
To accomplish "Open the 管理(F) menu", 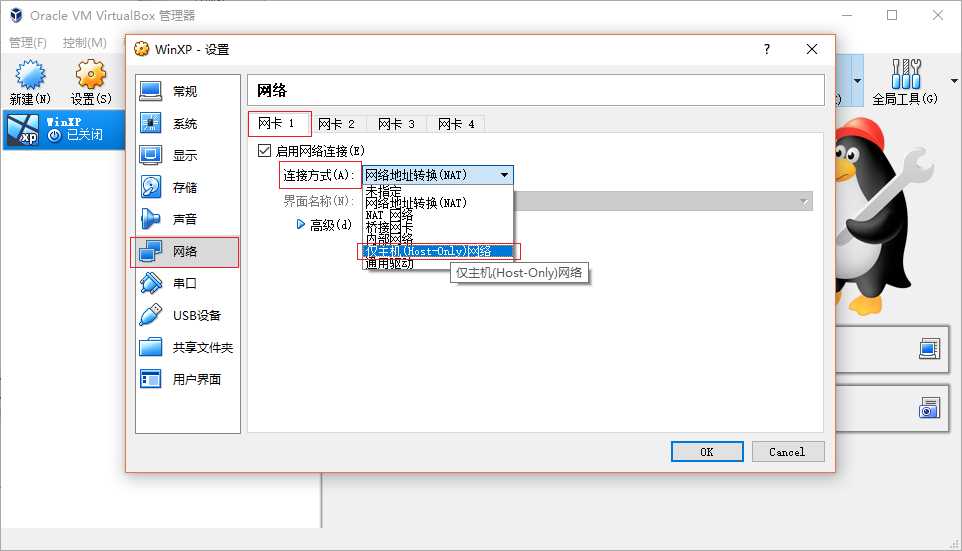I will [28, 42].
